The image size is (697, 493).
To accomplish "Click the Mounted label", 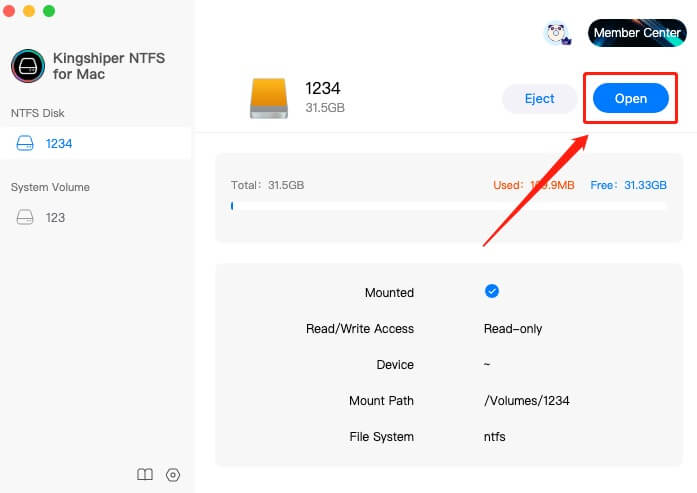I will pyautogui.click(x=389, y=293).
